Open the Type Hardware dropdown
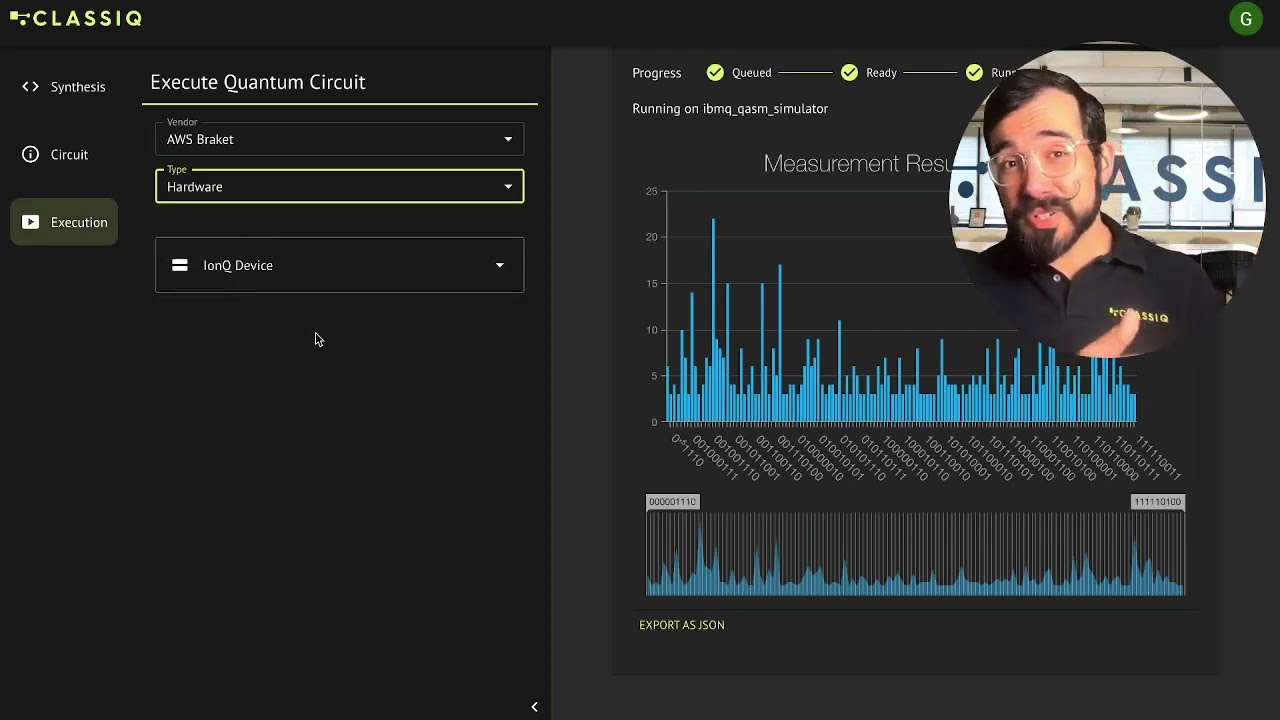The height and width of the screenshot is (720, 1280). pyautogui.click(x=339, y=186)
